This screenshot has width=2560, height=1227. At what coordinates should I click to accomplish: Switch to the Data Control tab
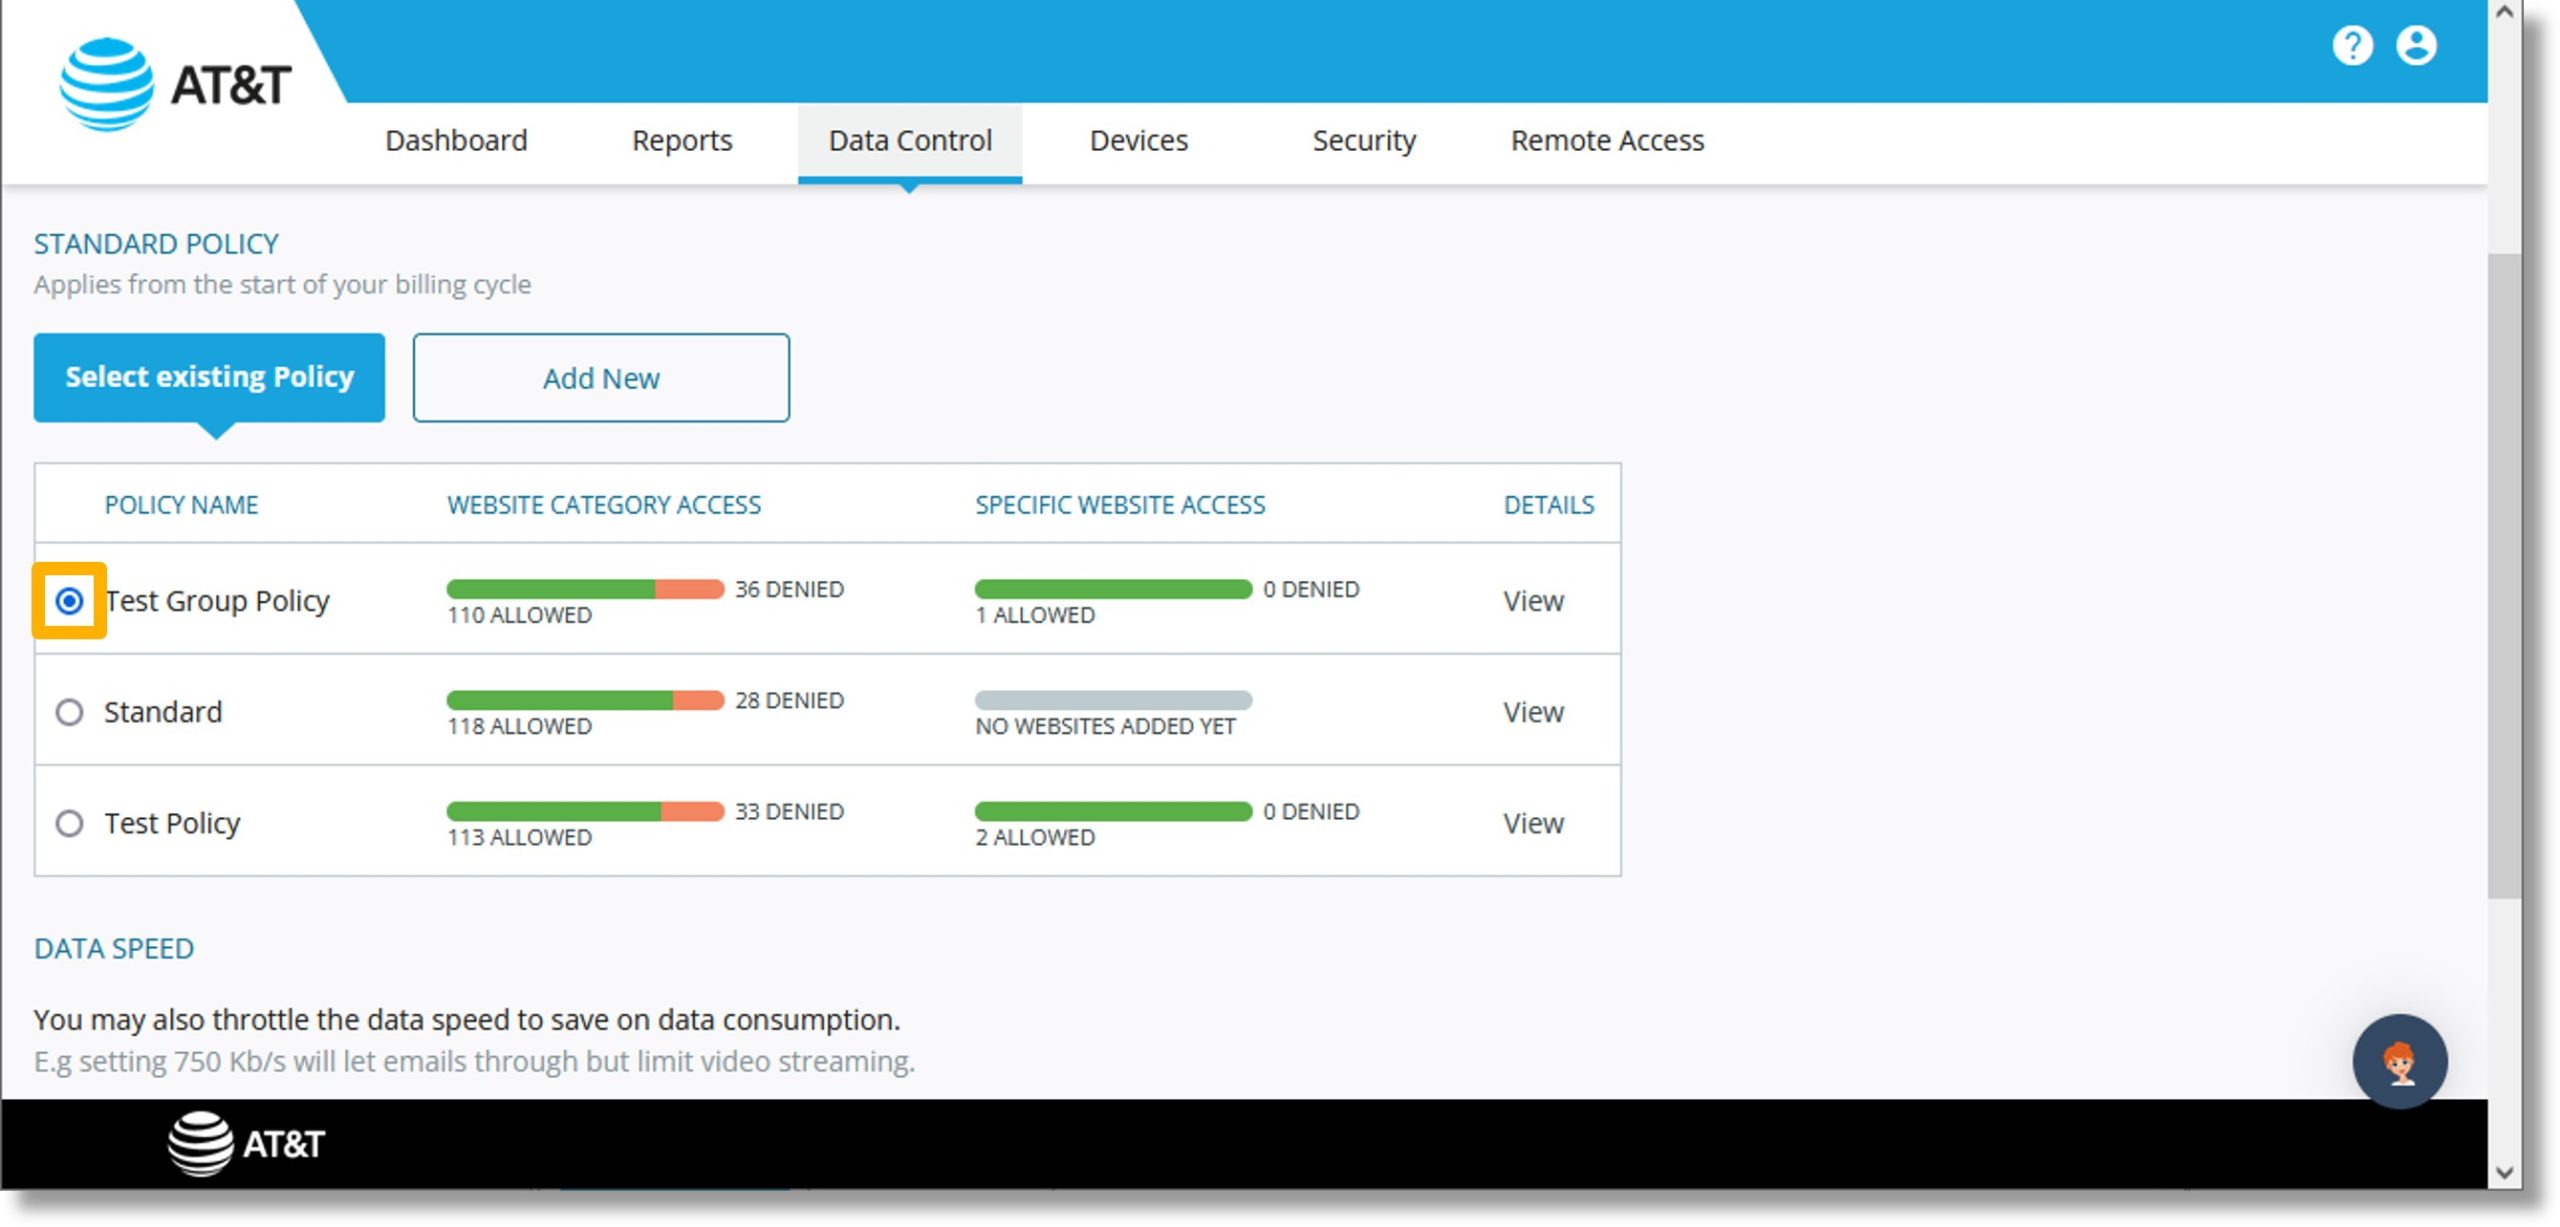910,141
